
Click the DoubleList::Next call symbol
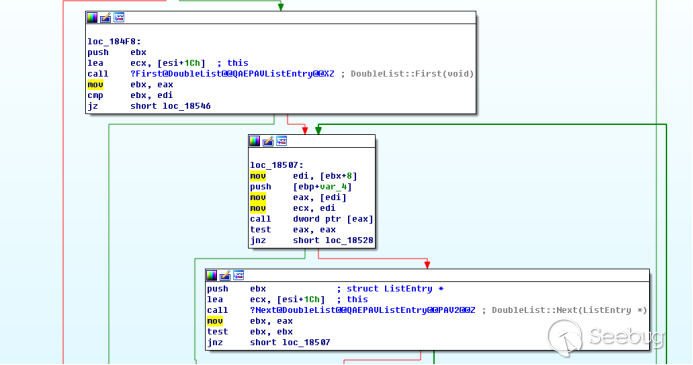(362, 310)
